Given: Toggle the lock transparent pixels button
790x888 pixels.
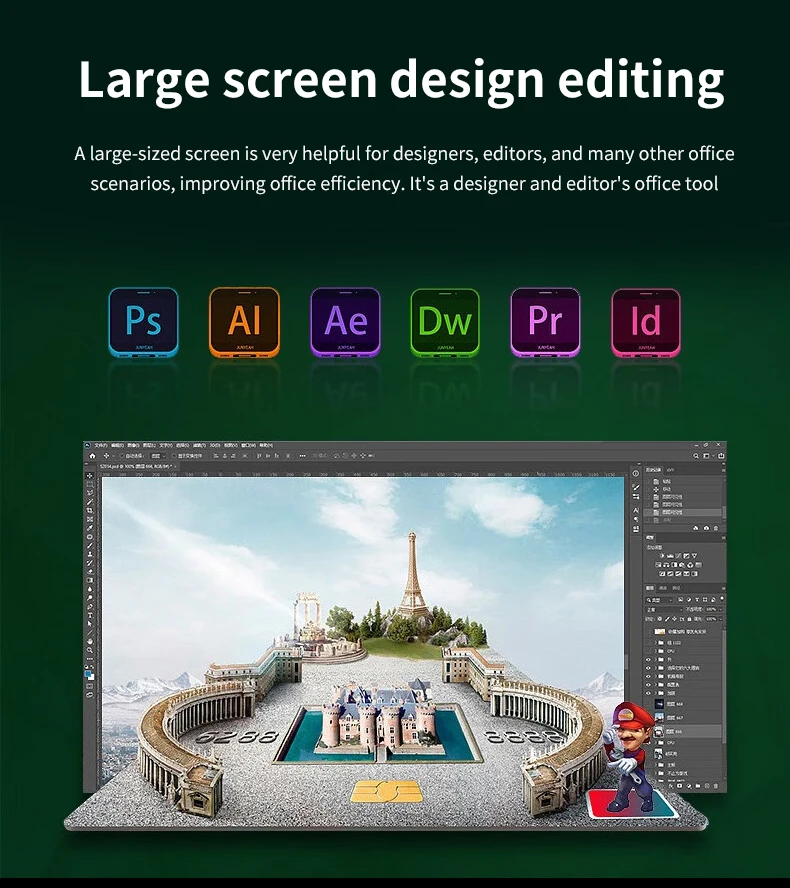Looking at the screenshot, I should (x=660, y=618).
